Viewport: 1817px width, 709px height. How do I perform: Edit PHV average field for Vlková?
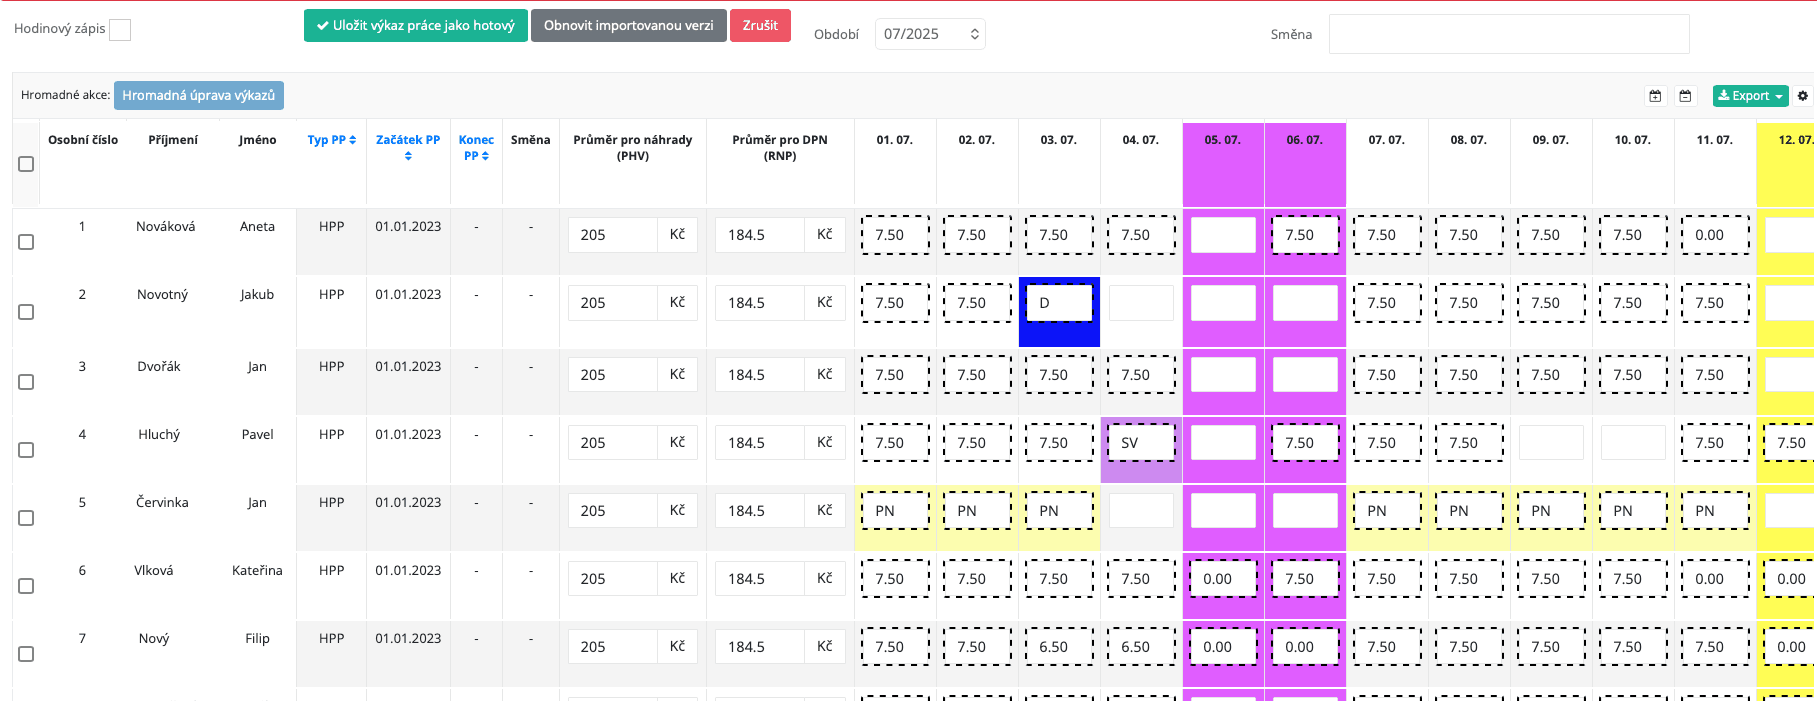(x=613, y=579)
